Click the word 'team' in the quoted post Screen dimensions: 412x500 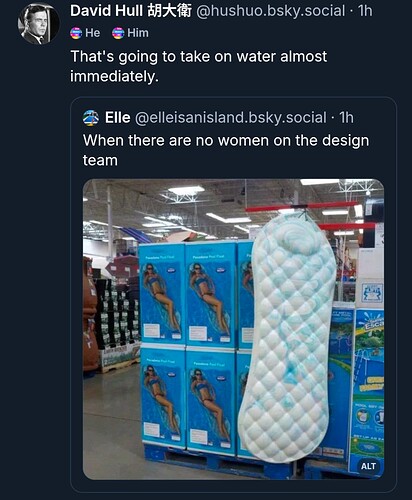point(100,160)
